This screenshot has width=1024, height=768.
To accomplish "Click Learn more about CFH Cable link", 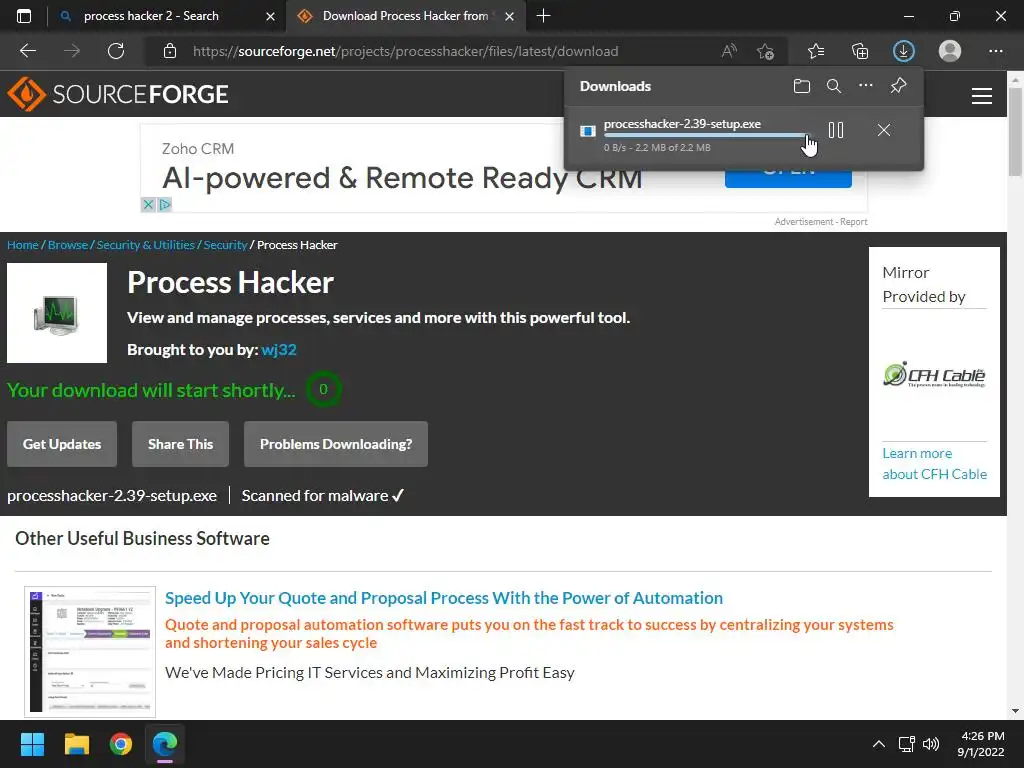I will click(935, 464).
